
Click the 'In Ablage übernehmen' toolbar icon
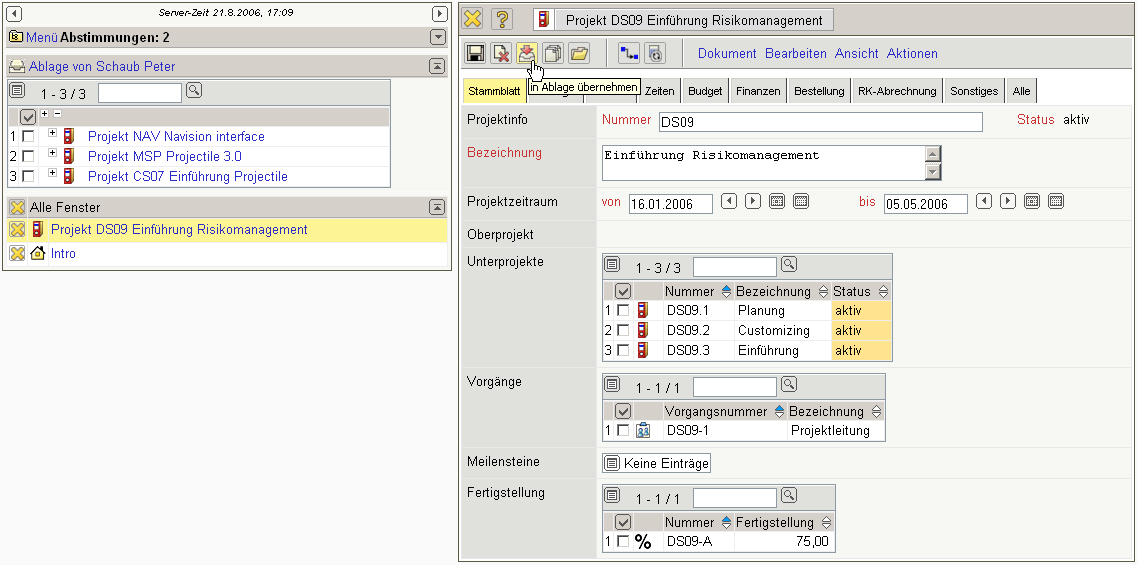pos(527,54)
